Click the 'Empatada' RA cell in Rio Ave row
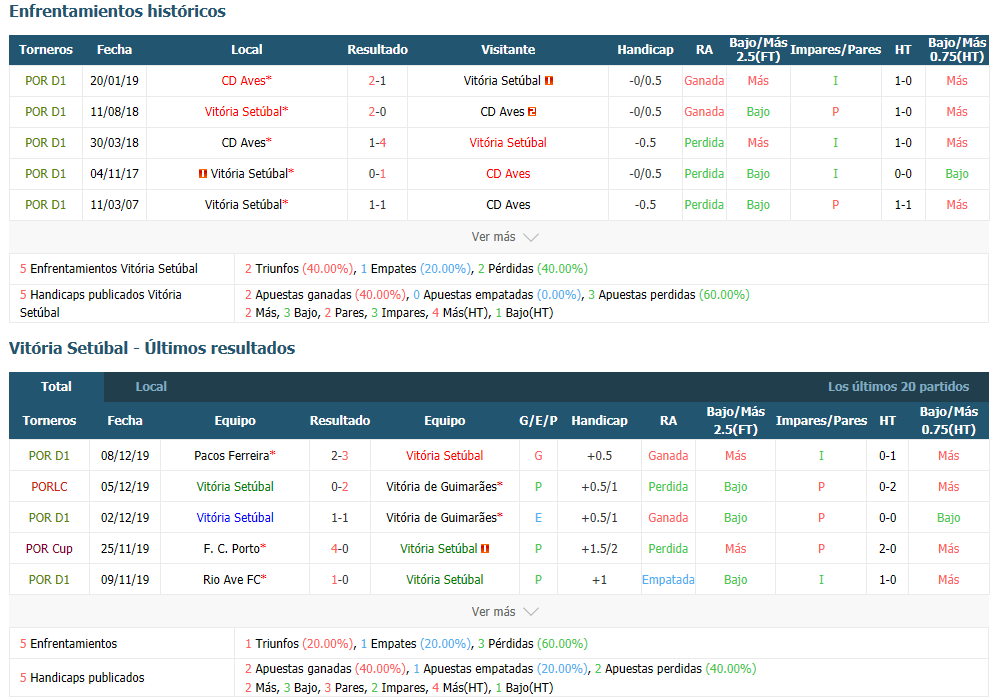 [x=668, y=579]
